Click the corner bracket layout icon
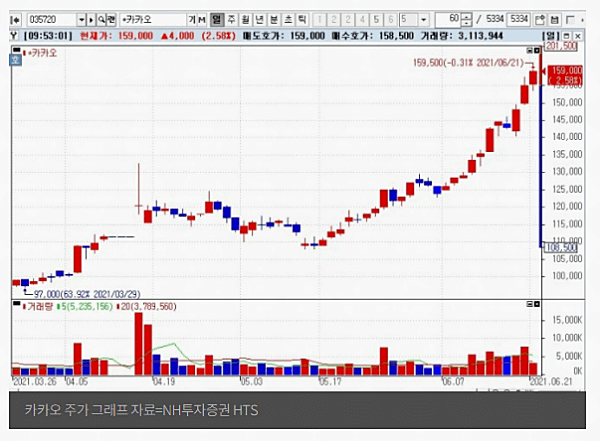This screenshot has width=600, height=441. 570,20
